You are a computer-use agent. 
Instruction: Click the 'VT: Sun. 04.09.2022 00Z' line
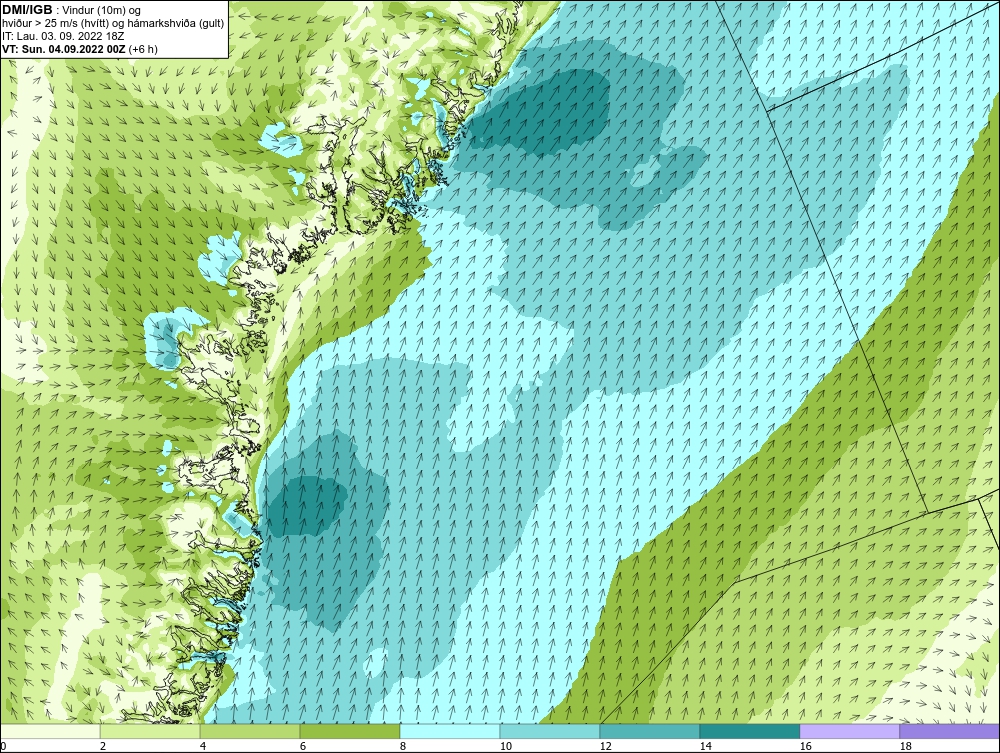click(x=64, y=49)
